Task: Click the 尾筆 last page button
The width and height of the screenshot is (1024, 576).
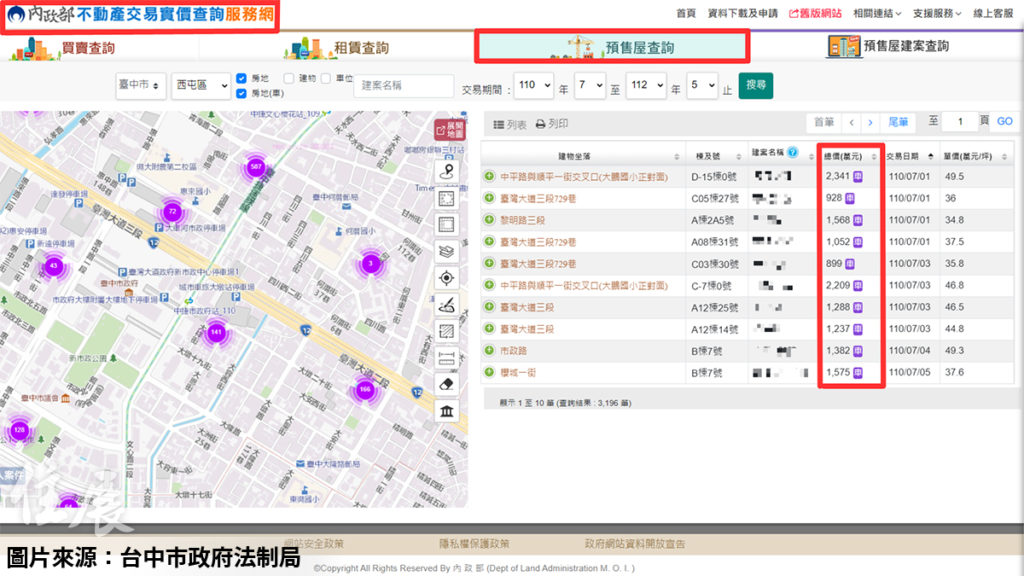Action: coord(898,122)
